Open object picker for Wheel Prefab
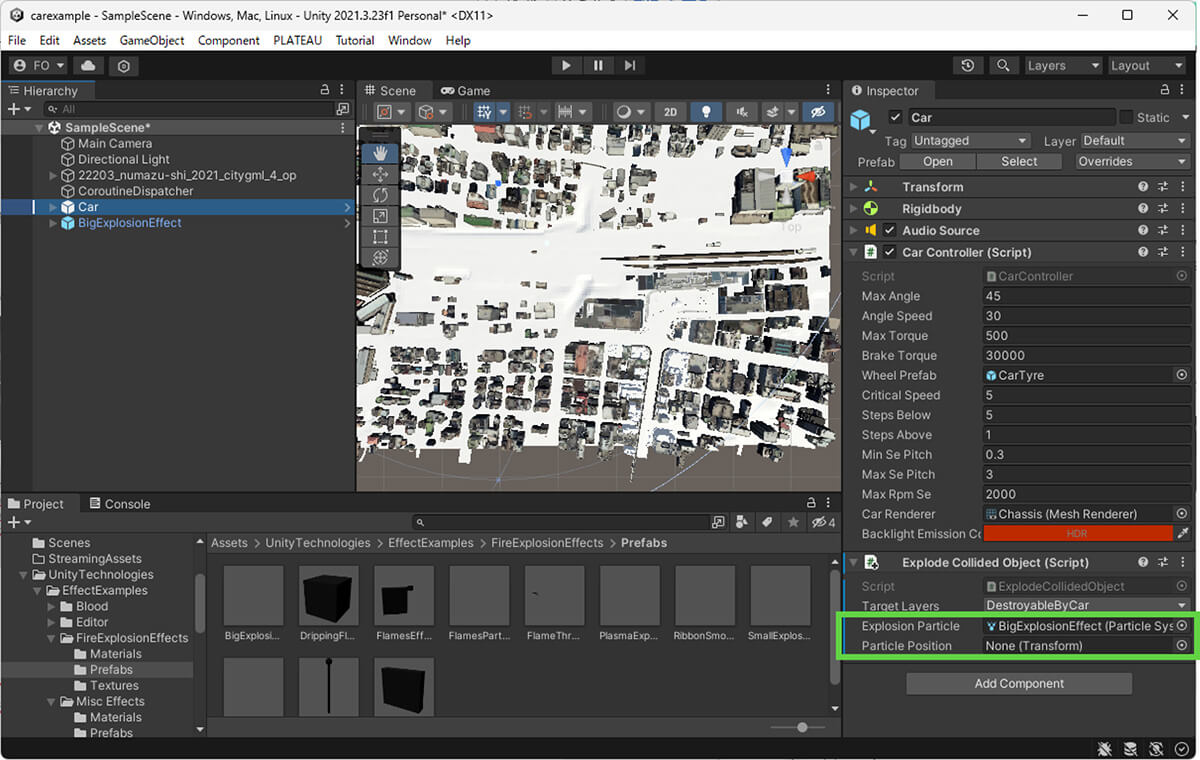The height and width of the screenshot is (760, 1200). 1182,375
